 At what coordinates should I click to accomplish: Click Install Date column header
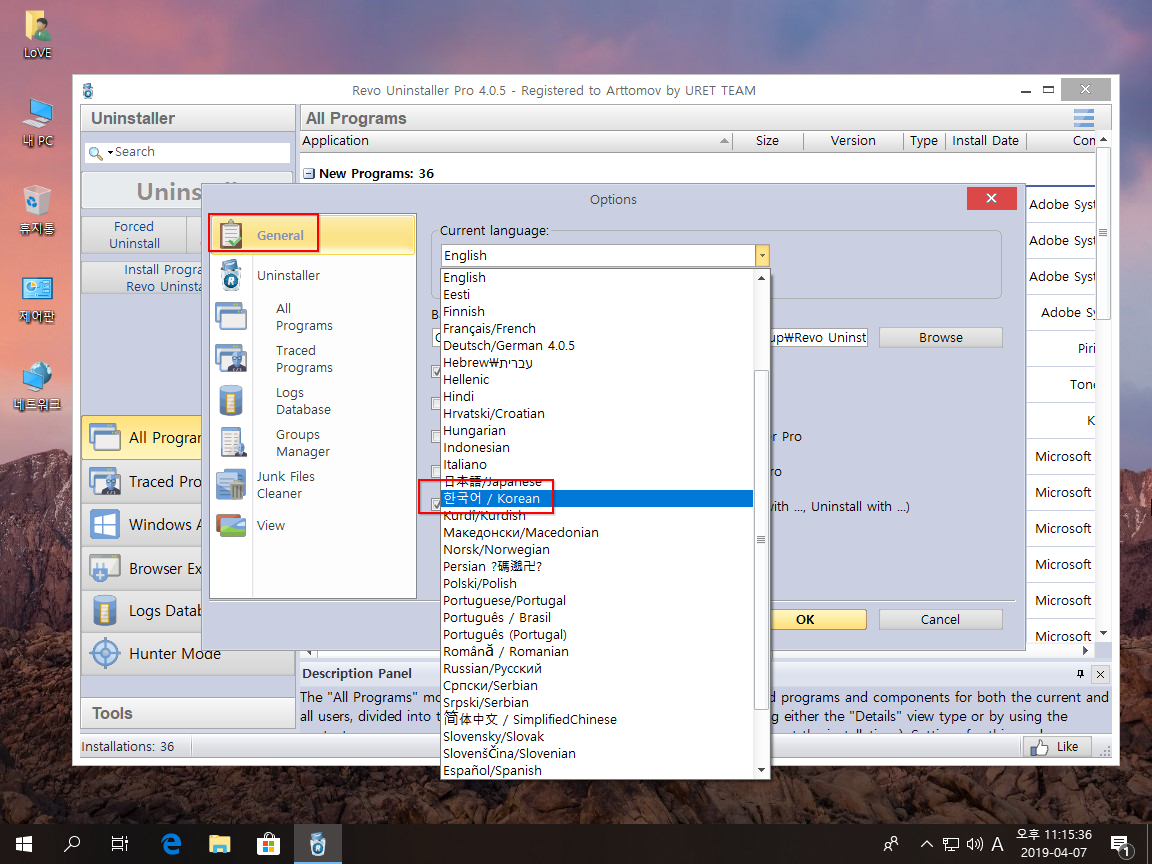[985, 140]
